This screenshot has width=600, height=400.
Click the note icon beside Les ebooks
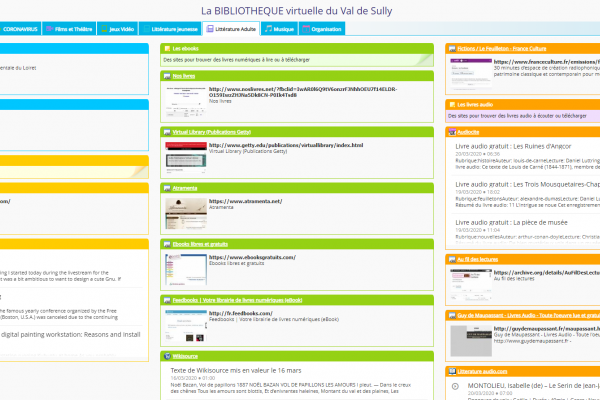coord(167,49)
